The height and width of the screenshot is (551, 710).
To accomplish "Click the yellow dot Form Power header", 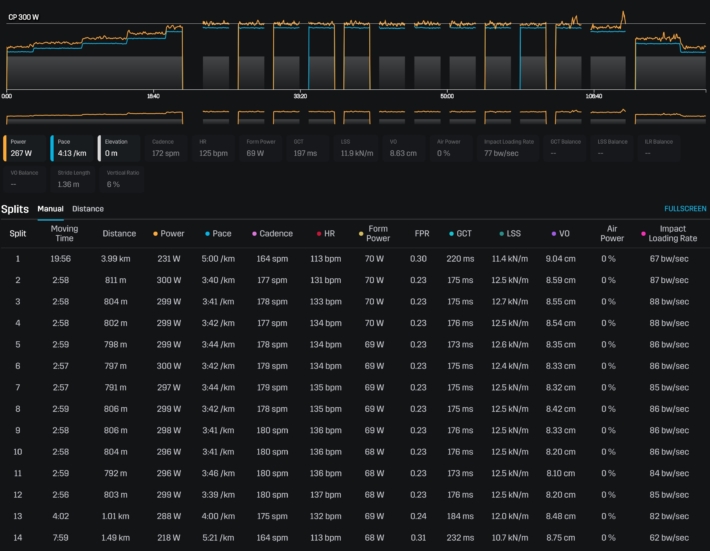I will click(x=377, y=234).
